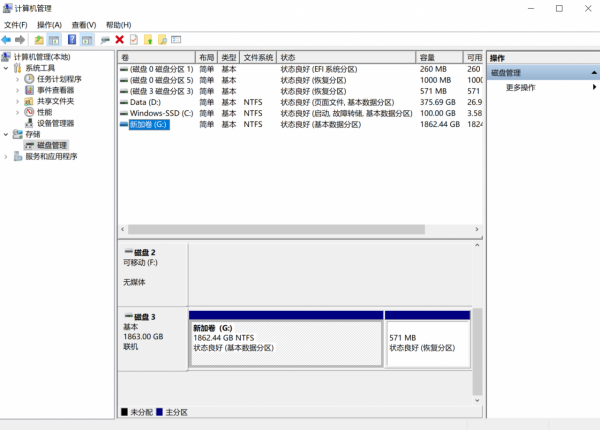600x430 pixels.
Task: Open the 帮助(H) menu
Action: point(119,25)
